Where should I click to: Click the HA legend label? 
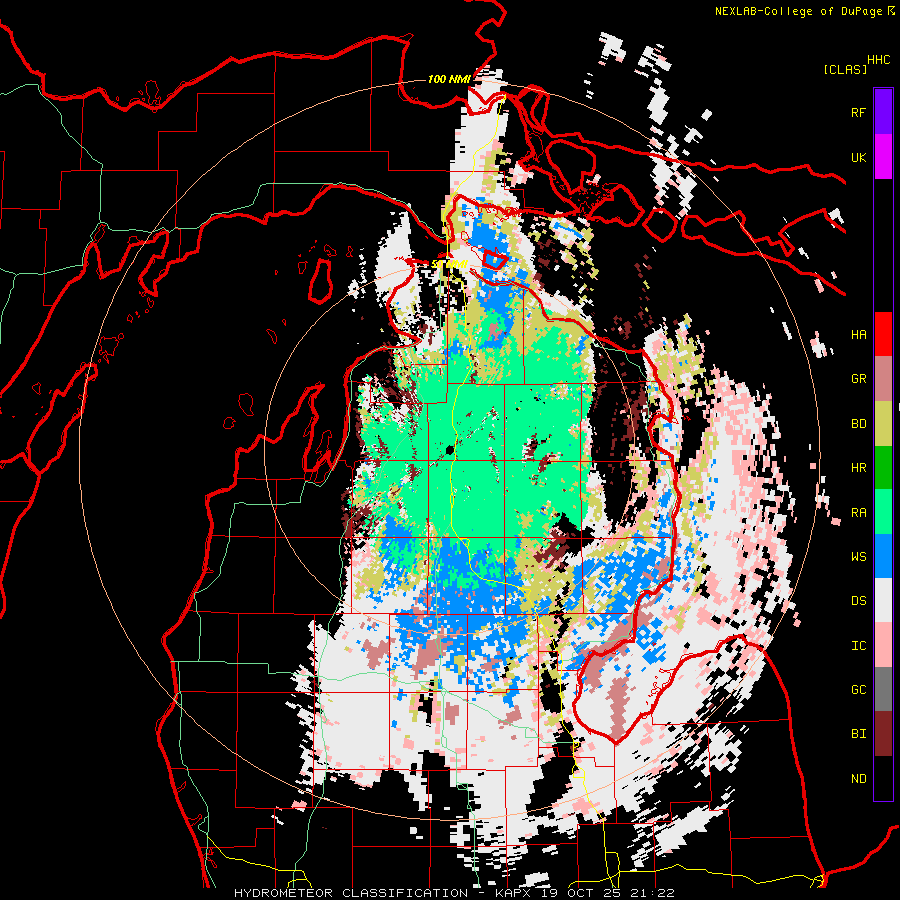858,335
